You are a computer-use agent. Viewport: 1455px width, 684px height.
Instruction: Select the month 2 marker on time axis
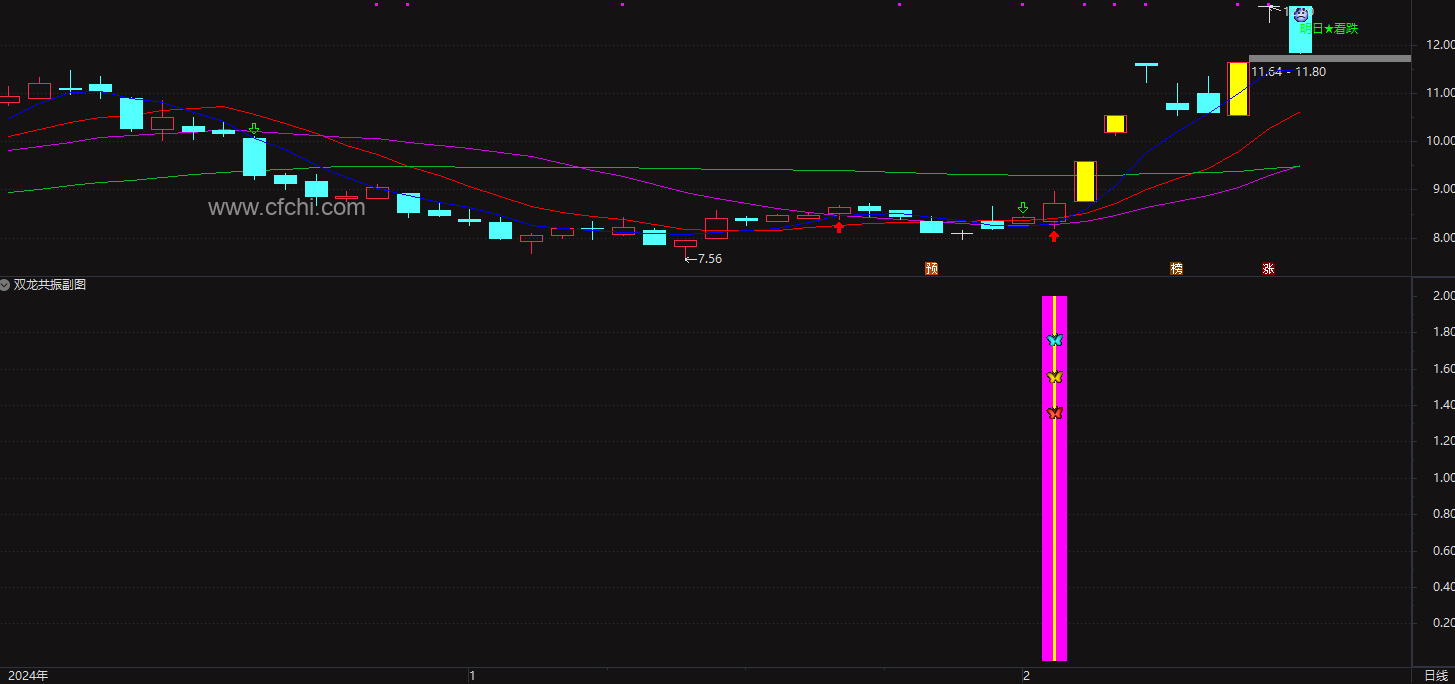(x=1026, y=676)
